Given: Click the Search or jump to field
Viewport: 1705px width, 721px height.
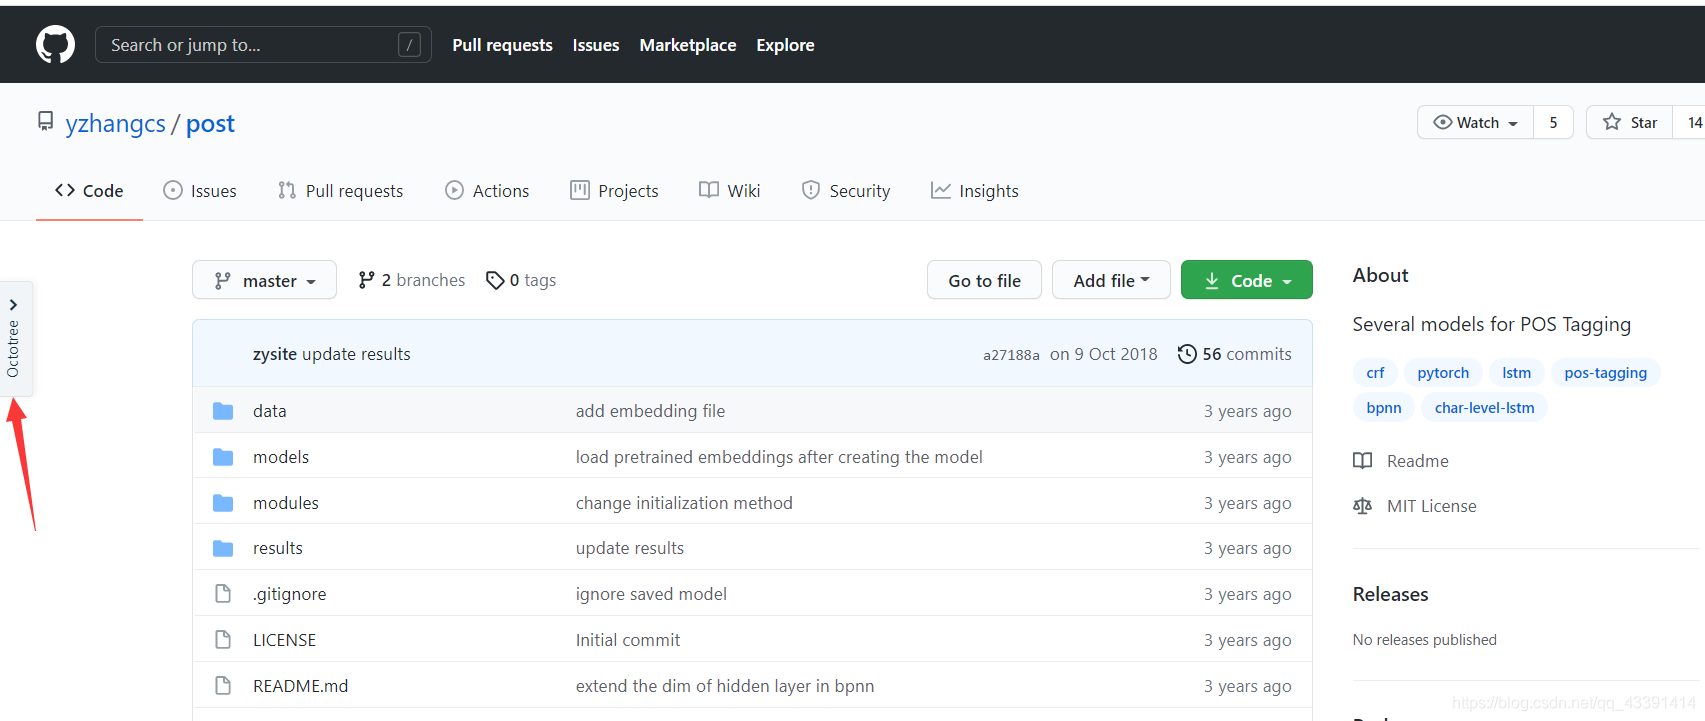Looking at the screenshot, I should click(x=263, y=45).
